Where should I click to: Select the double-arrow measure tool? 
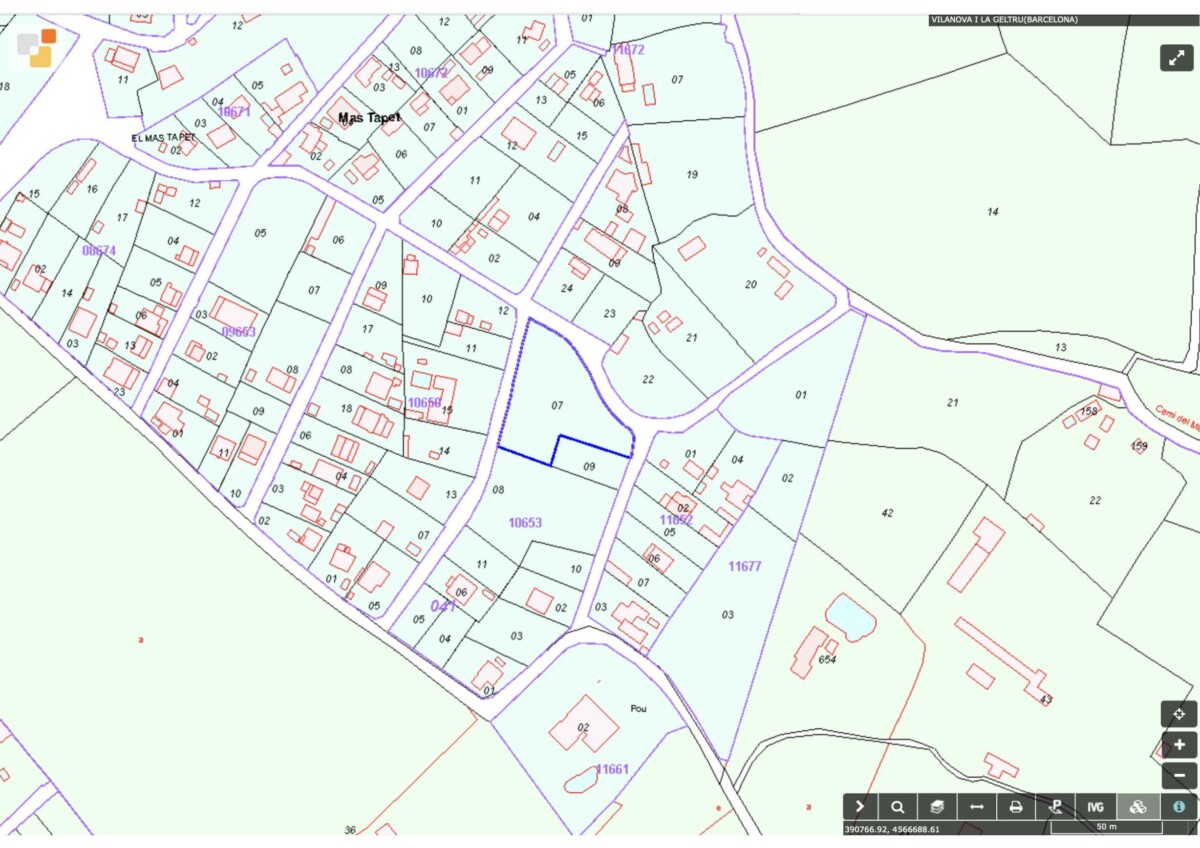click(x=976, y=807)
